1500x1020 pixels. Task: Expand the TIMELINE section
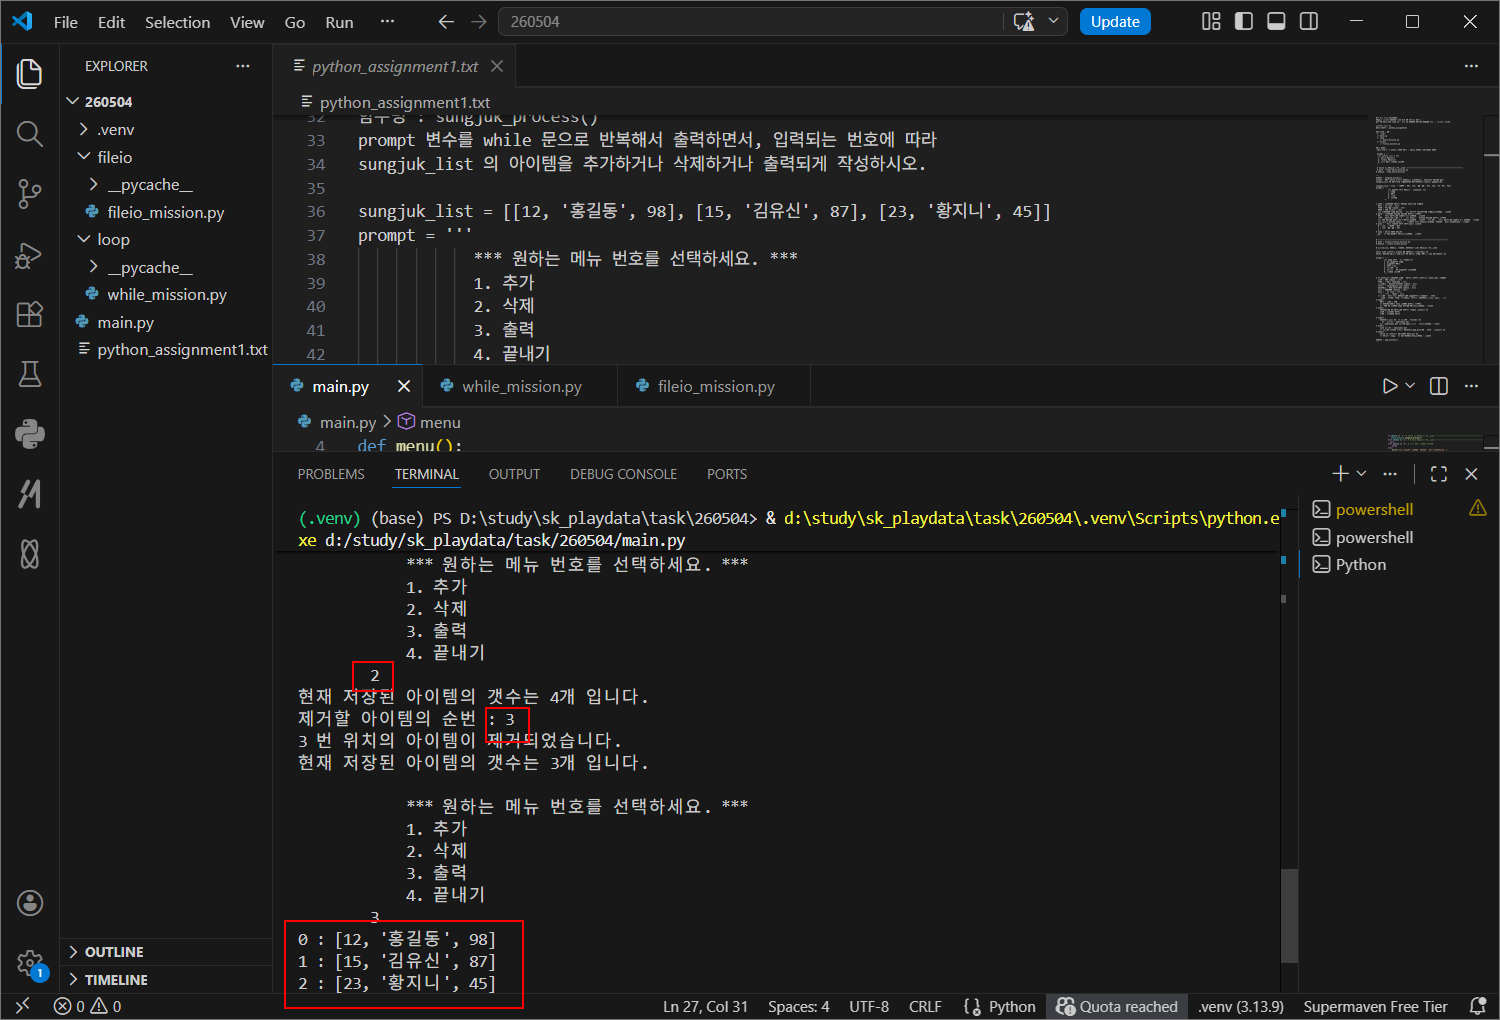click(x=165, y=980)
